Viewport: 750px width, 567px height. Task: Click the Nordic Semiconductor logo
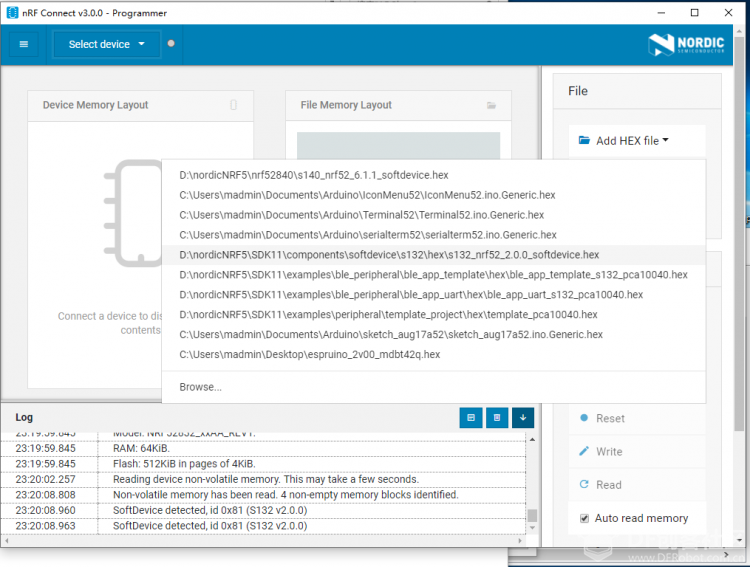(x=686, y=44)
